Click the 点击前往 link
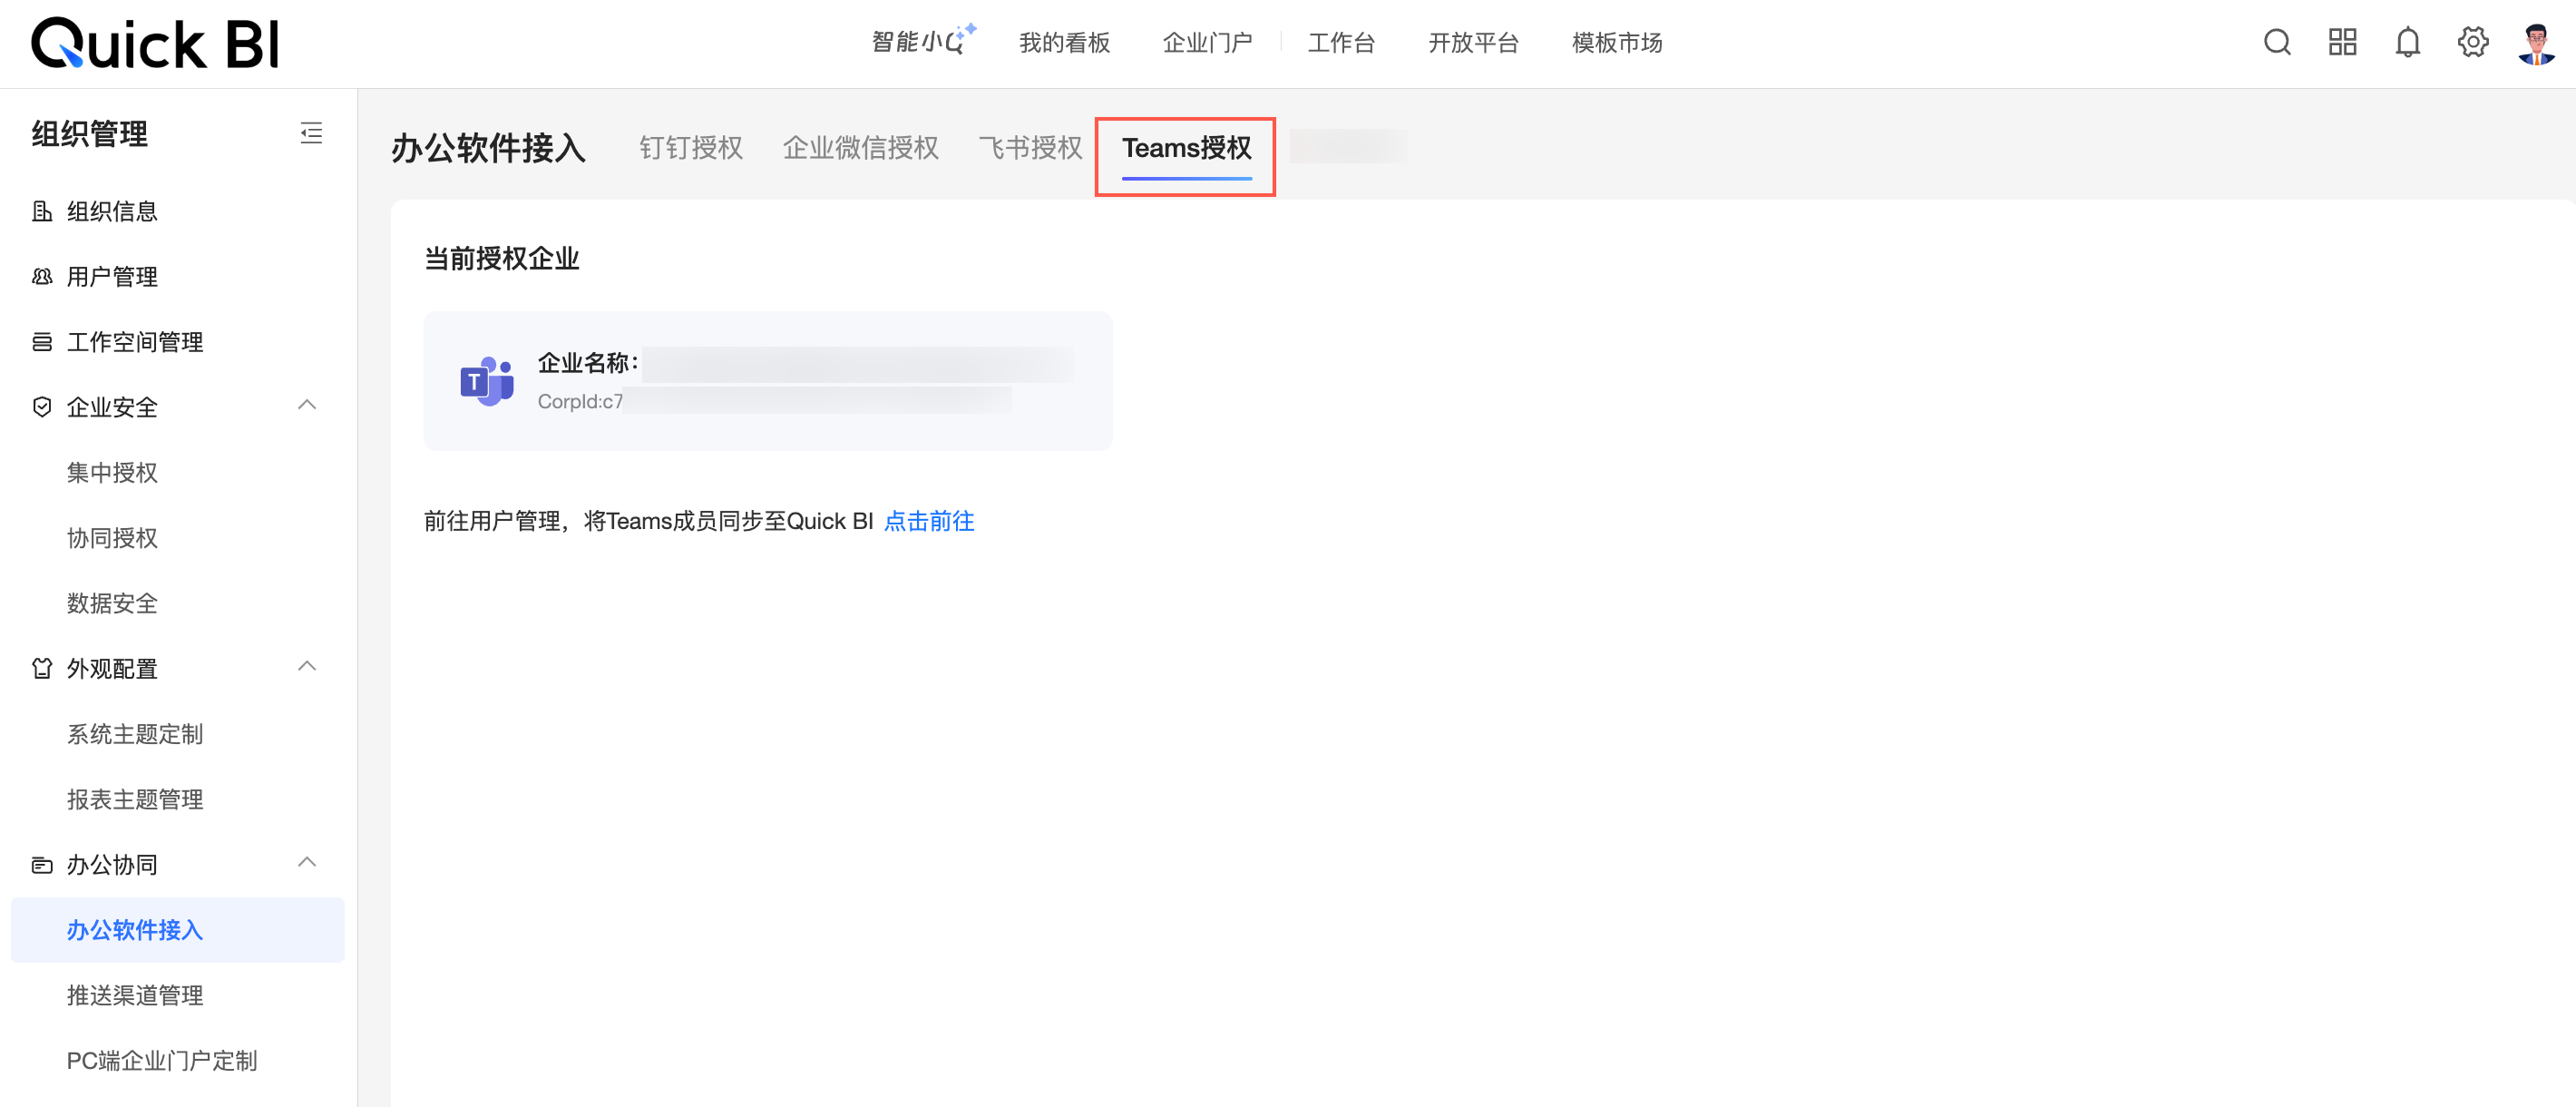 tap(928, 521)
